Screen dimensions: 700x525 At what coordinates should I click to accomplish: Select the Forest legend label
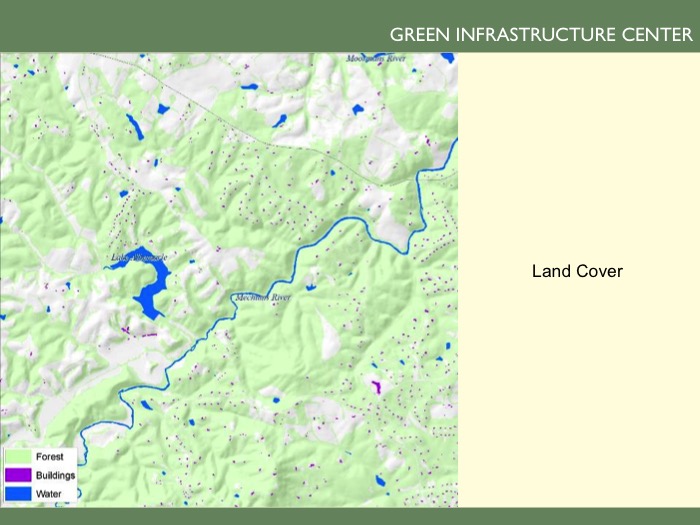pyautogui.click(x=50, y=457)
